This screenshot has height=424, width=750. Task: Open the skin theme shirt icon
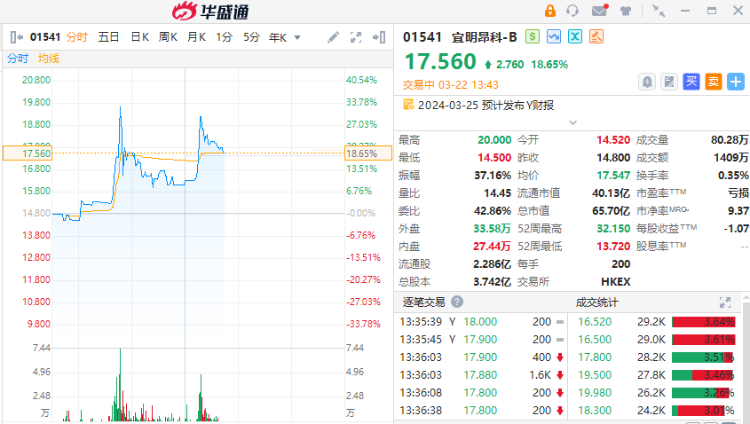pyautogui.click(x=626, y=11)
